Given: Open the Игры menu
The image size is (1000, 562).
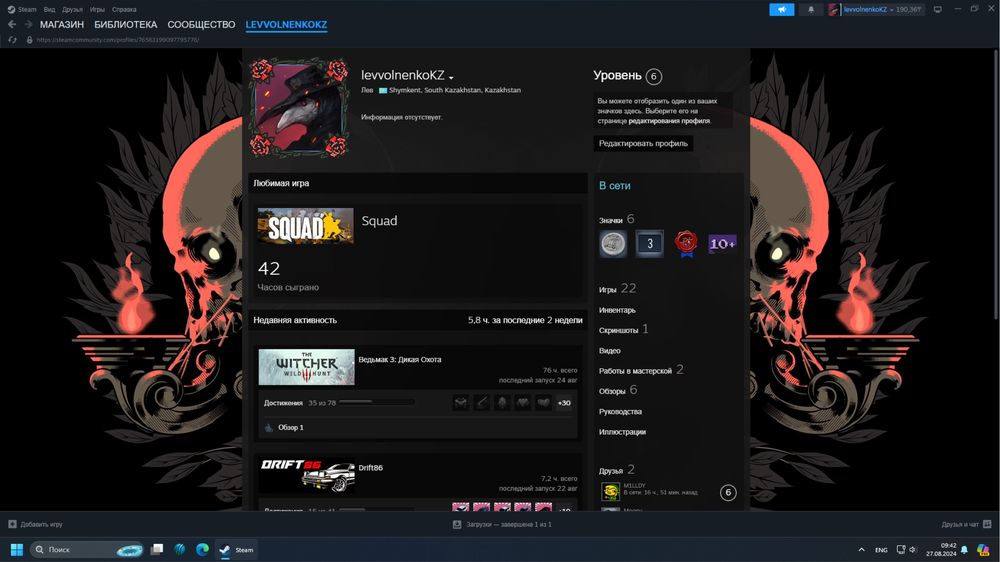Looking at the screenshot, I should point(97,10).
